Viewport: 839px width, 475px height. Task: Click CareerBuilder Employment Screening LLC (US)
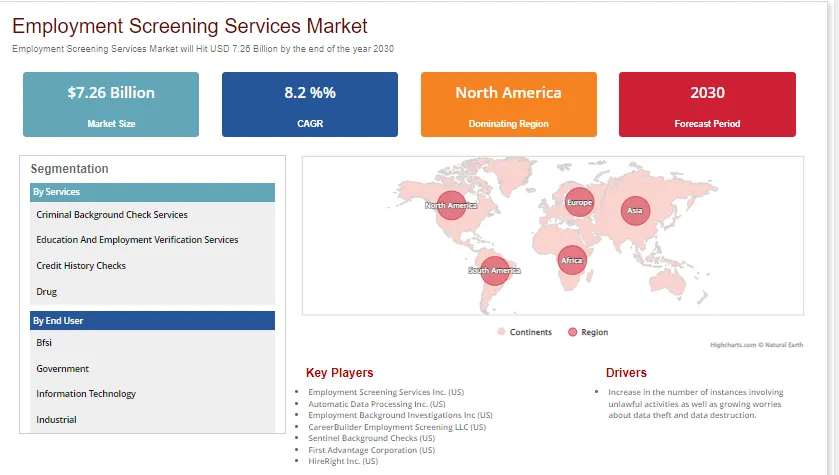(397, 427)
